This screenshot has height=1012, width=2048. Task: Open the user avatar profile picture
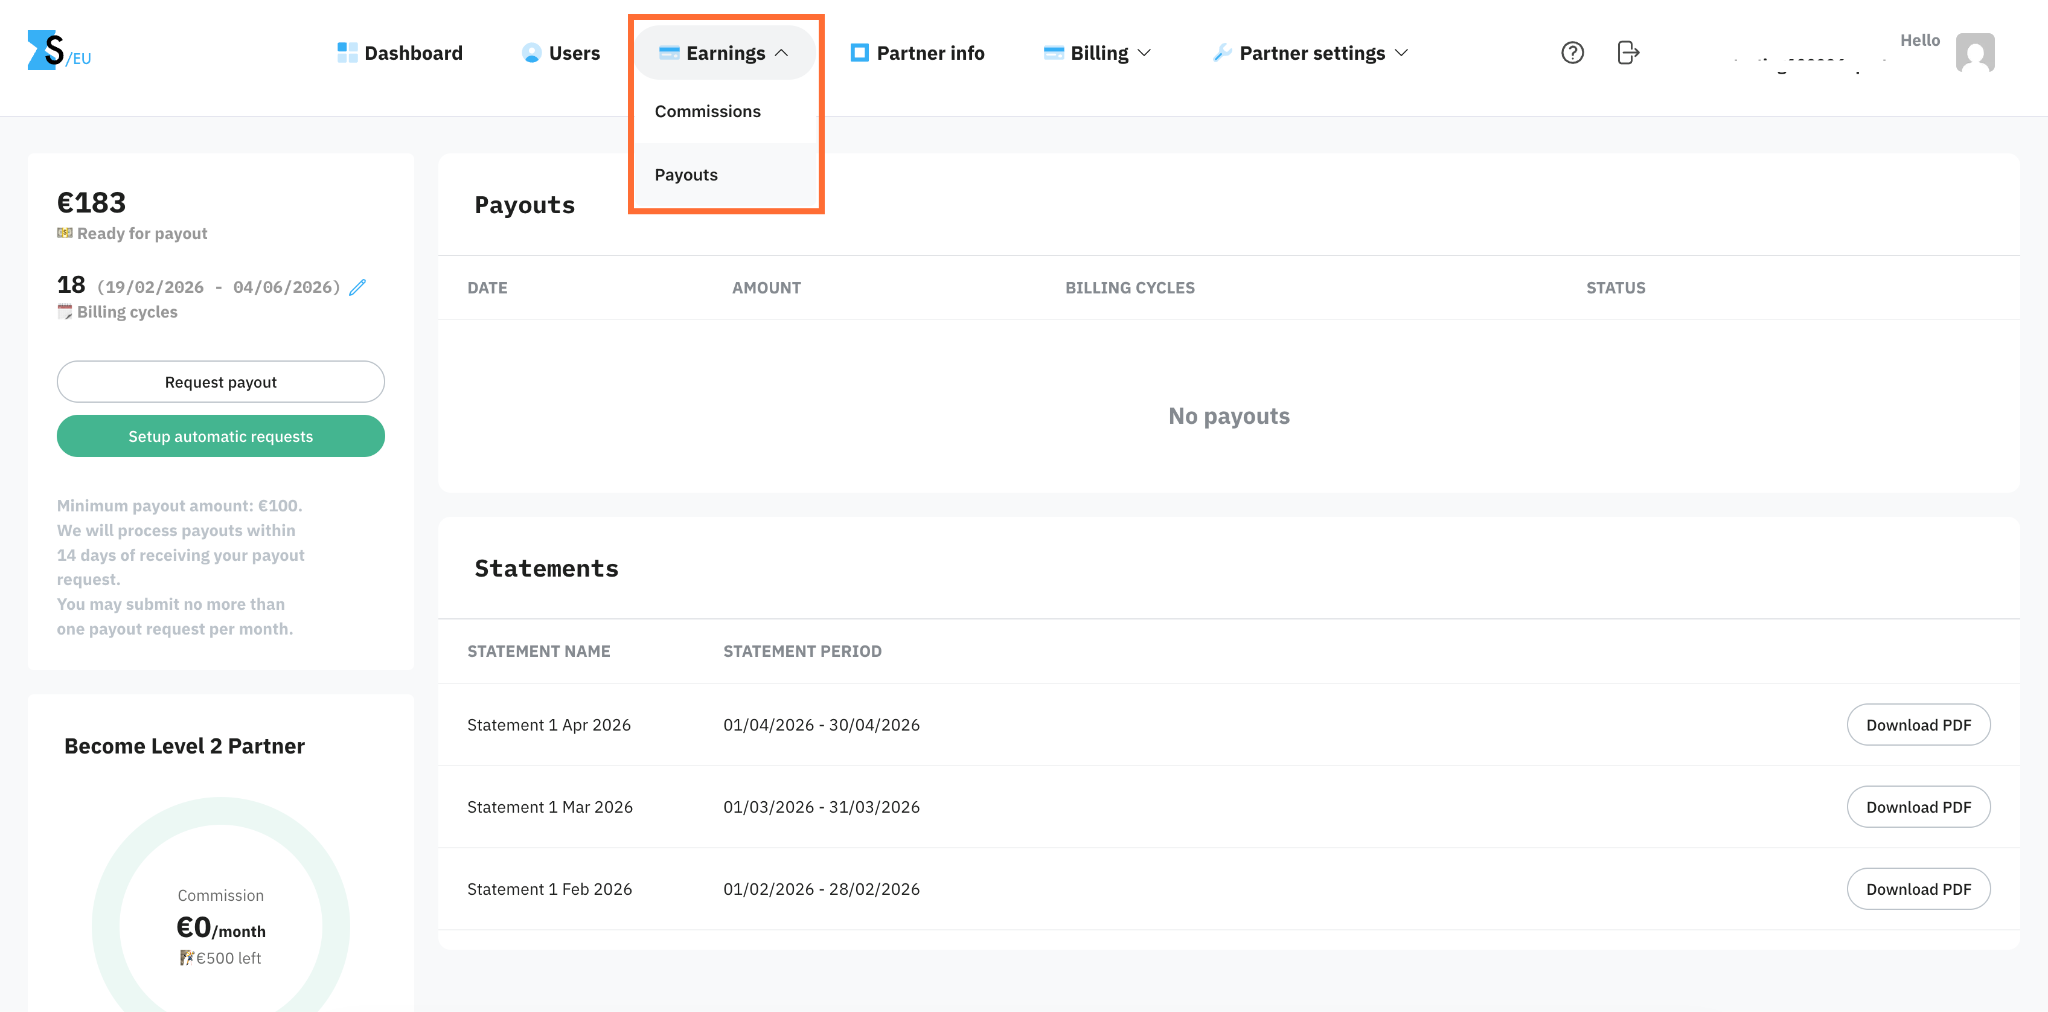point(1975,53)
